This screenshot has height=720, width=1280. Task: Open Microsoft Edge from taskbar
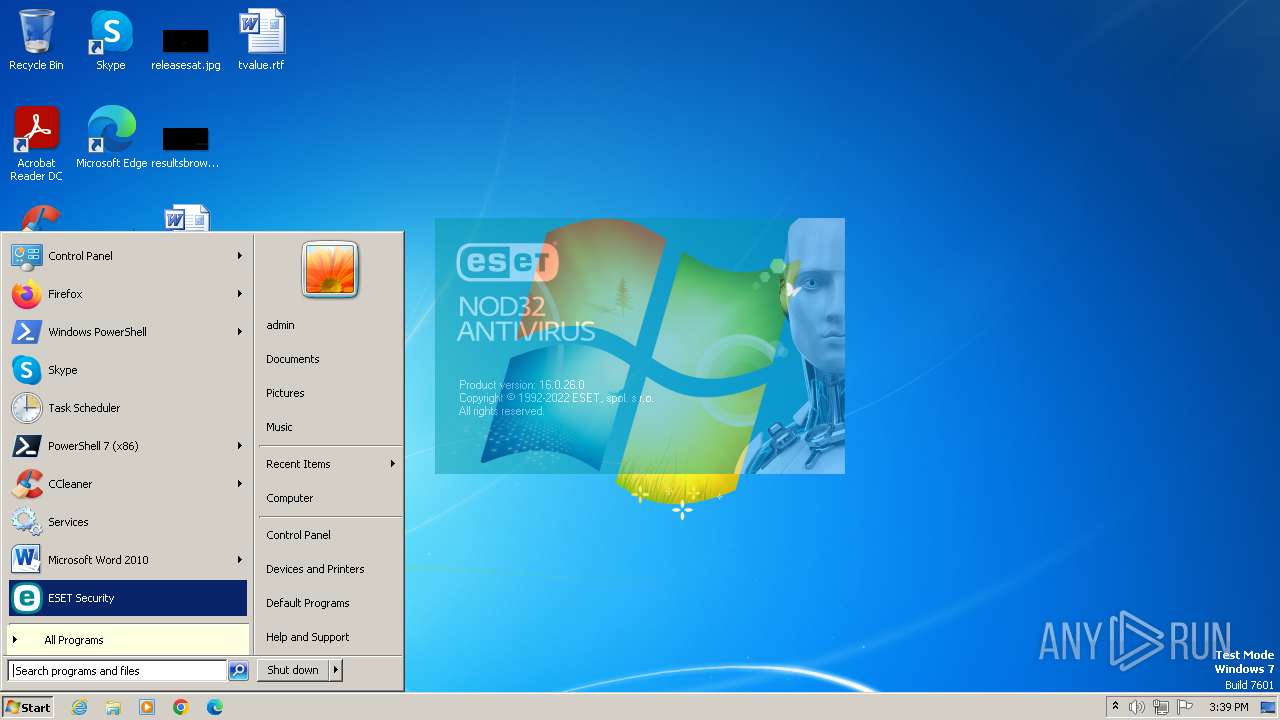215,707
